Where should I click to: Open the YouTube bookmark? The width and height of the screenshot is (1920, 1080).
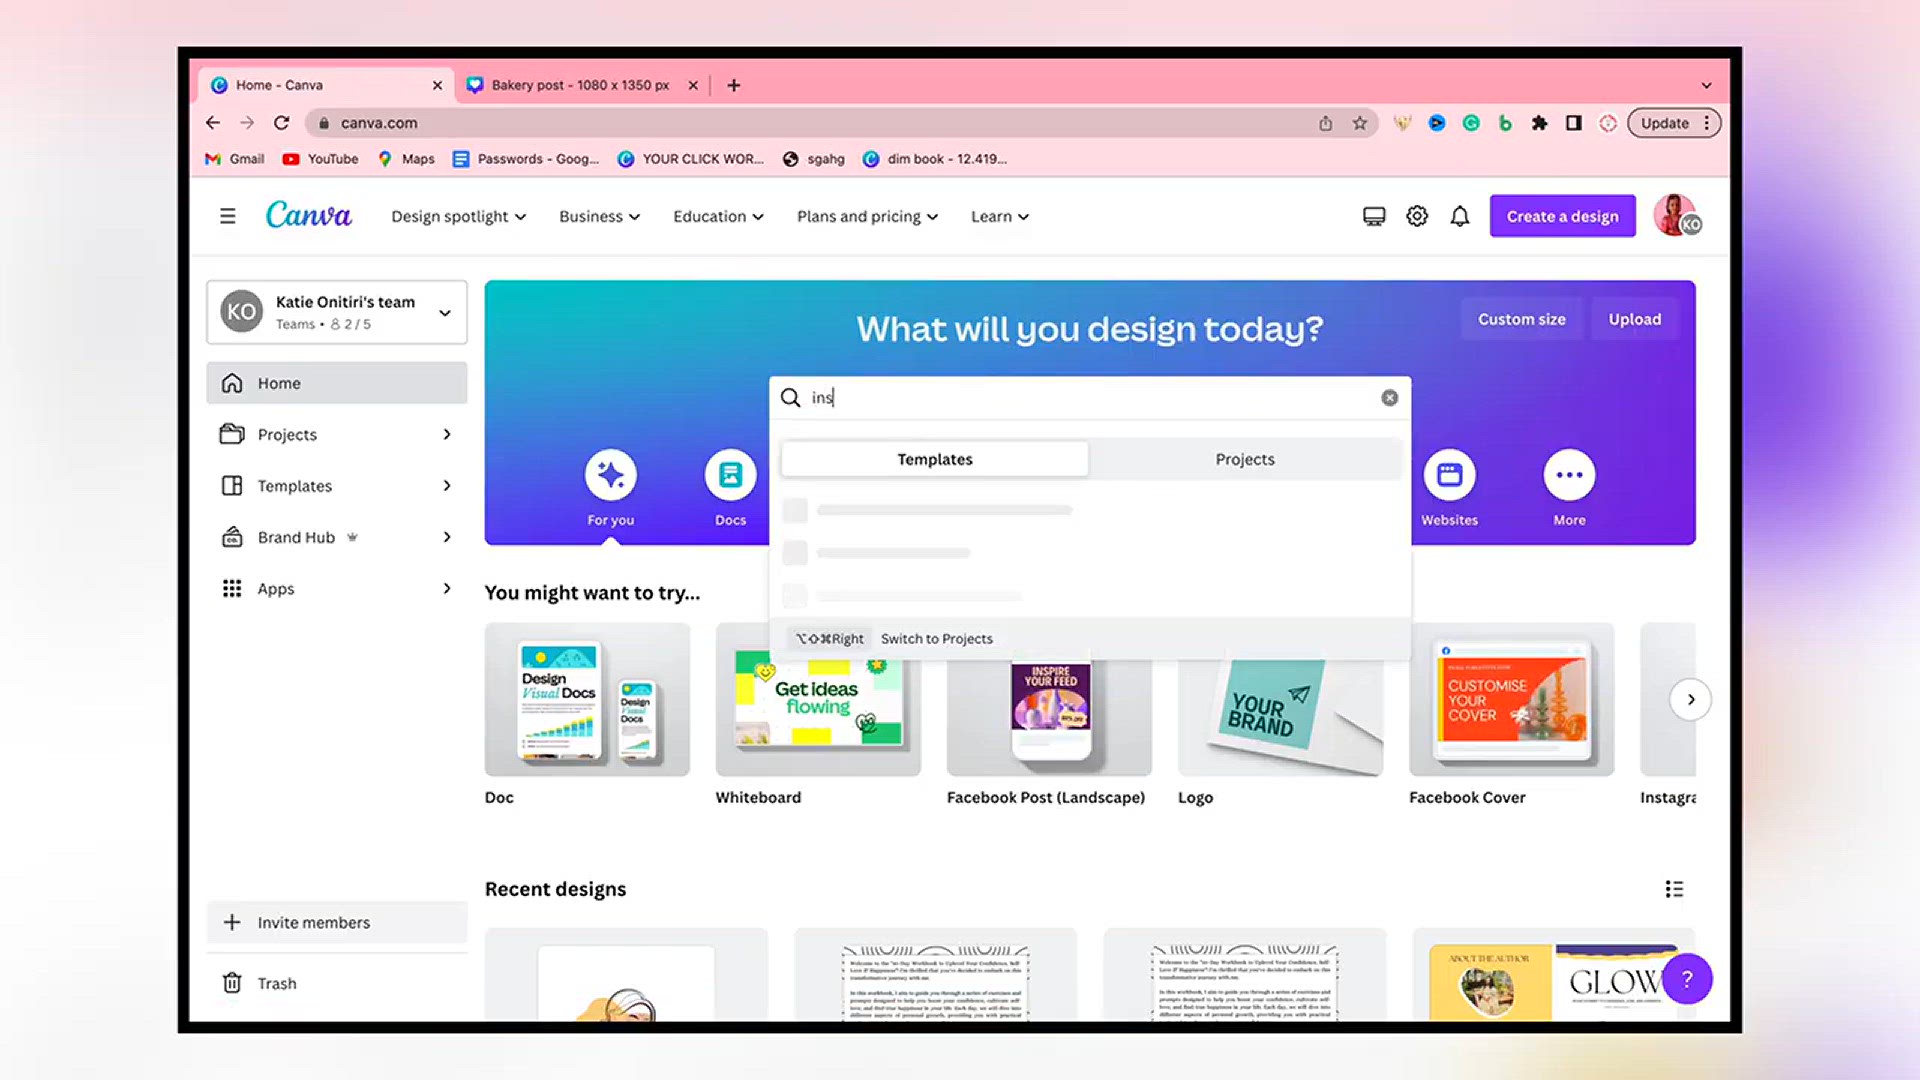click(320, 159)
